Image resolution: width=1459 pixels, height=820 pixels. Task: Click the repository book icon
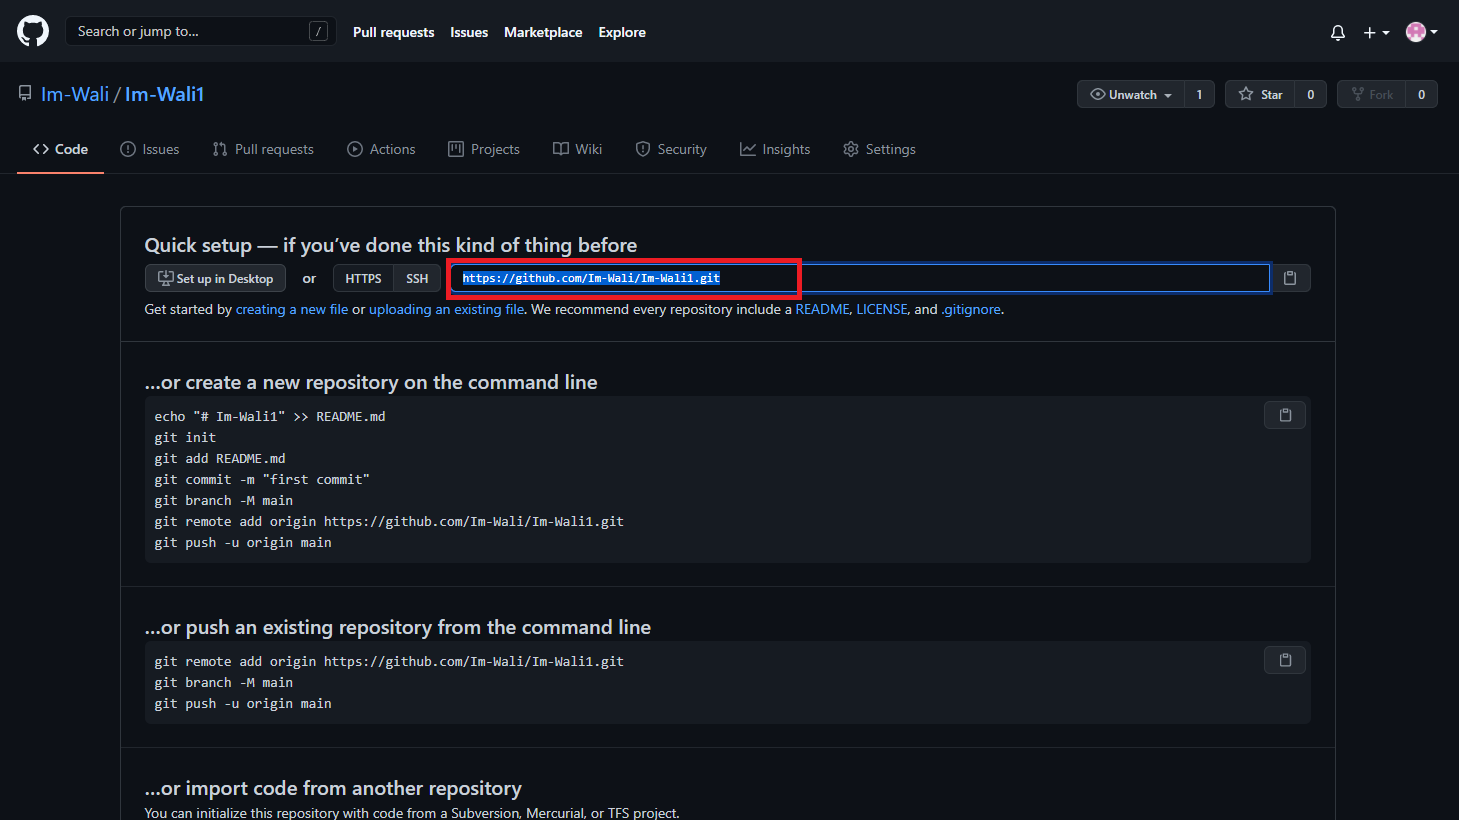click(25, 94)
